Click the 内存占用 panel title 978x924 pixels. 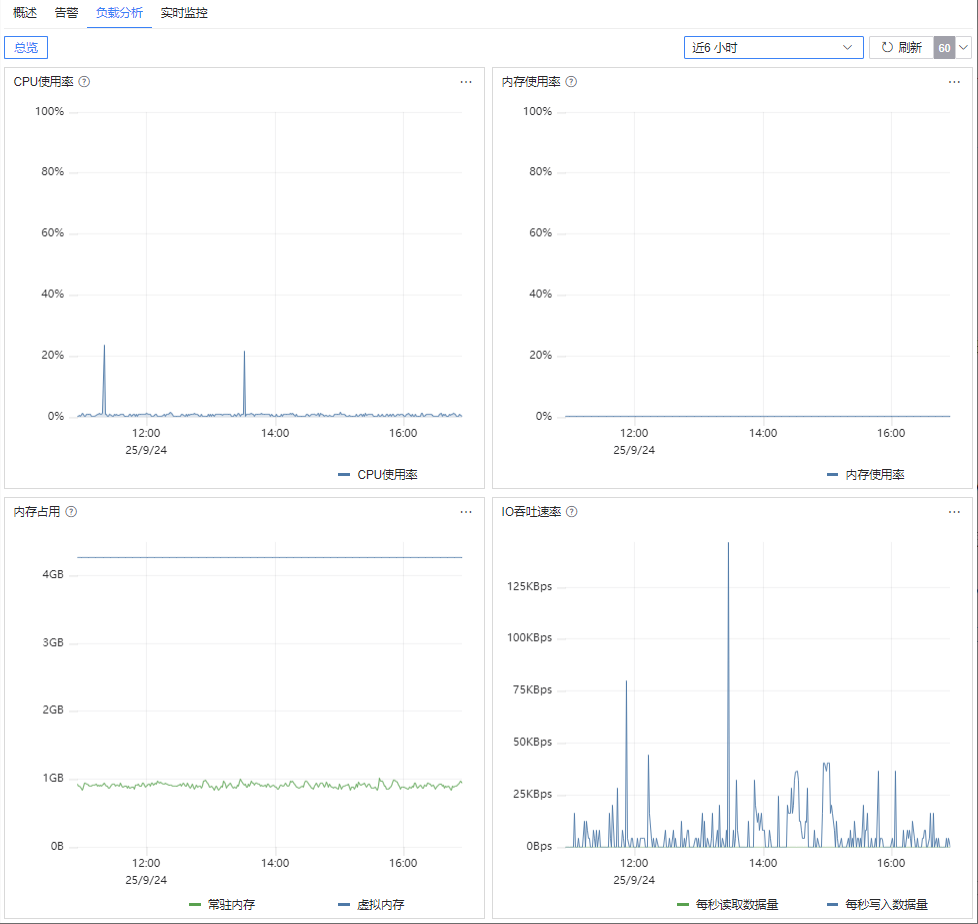pos(37,512)
